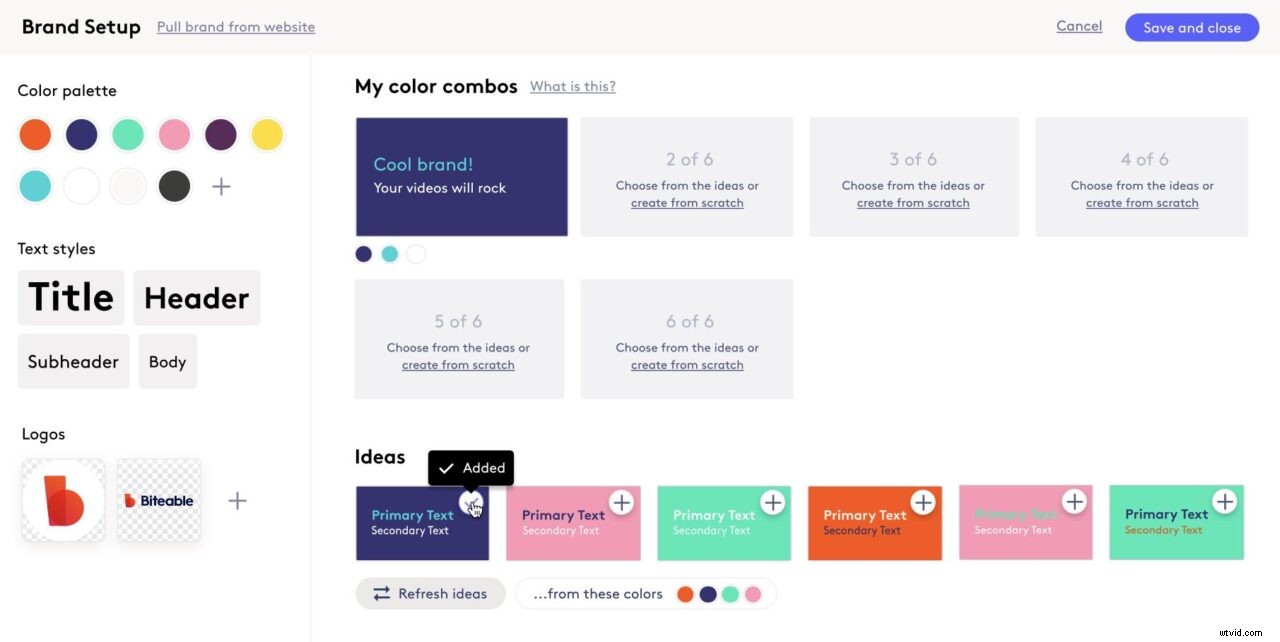This screenshot has height=642, width=1280.
Task: Select the Cool brand color combo card
Action: click(461, 176)
